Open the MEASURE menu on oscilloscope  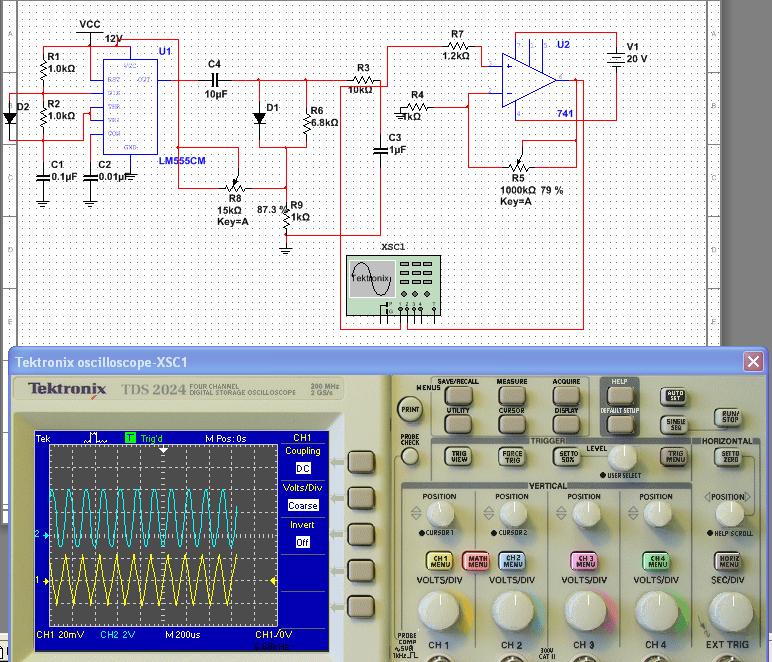click(511, 395)
